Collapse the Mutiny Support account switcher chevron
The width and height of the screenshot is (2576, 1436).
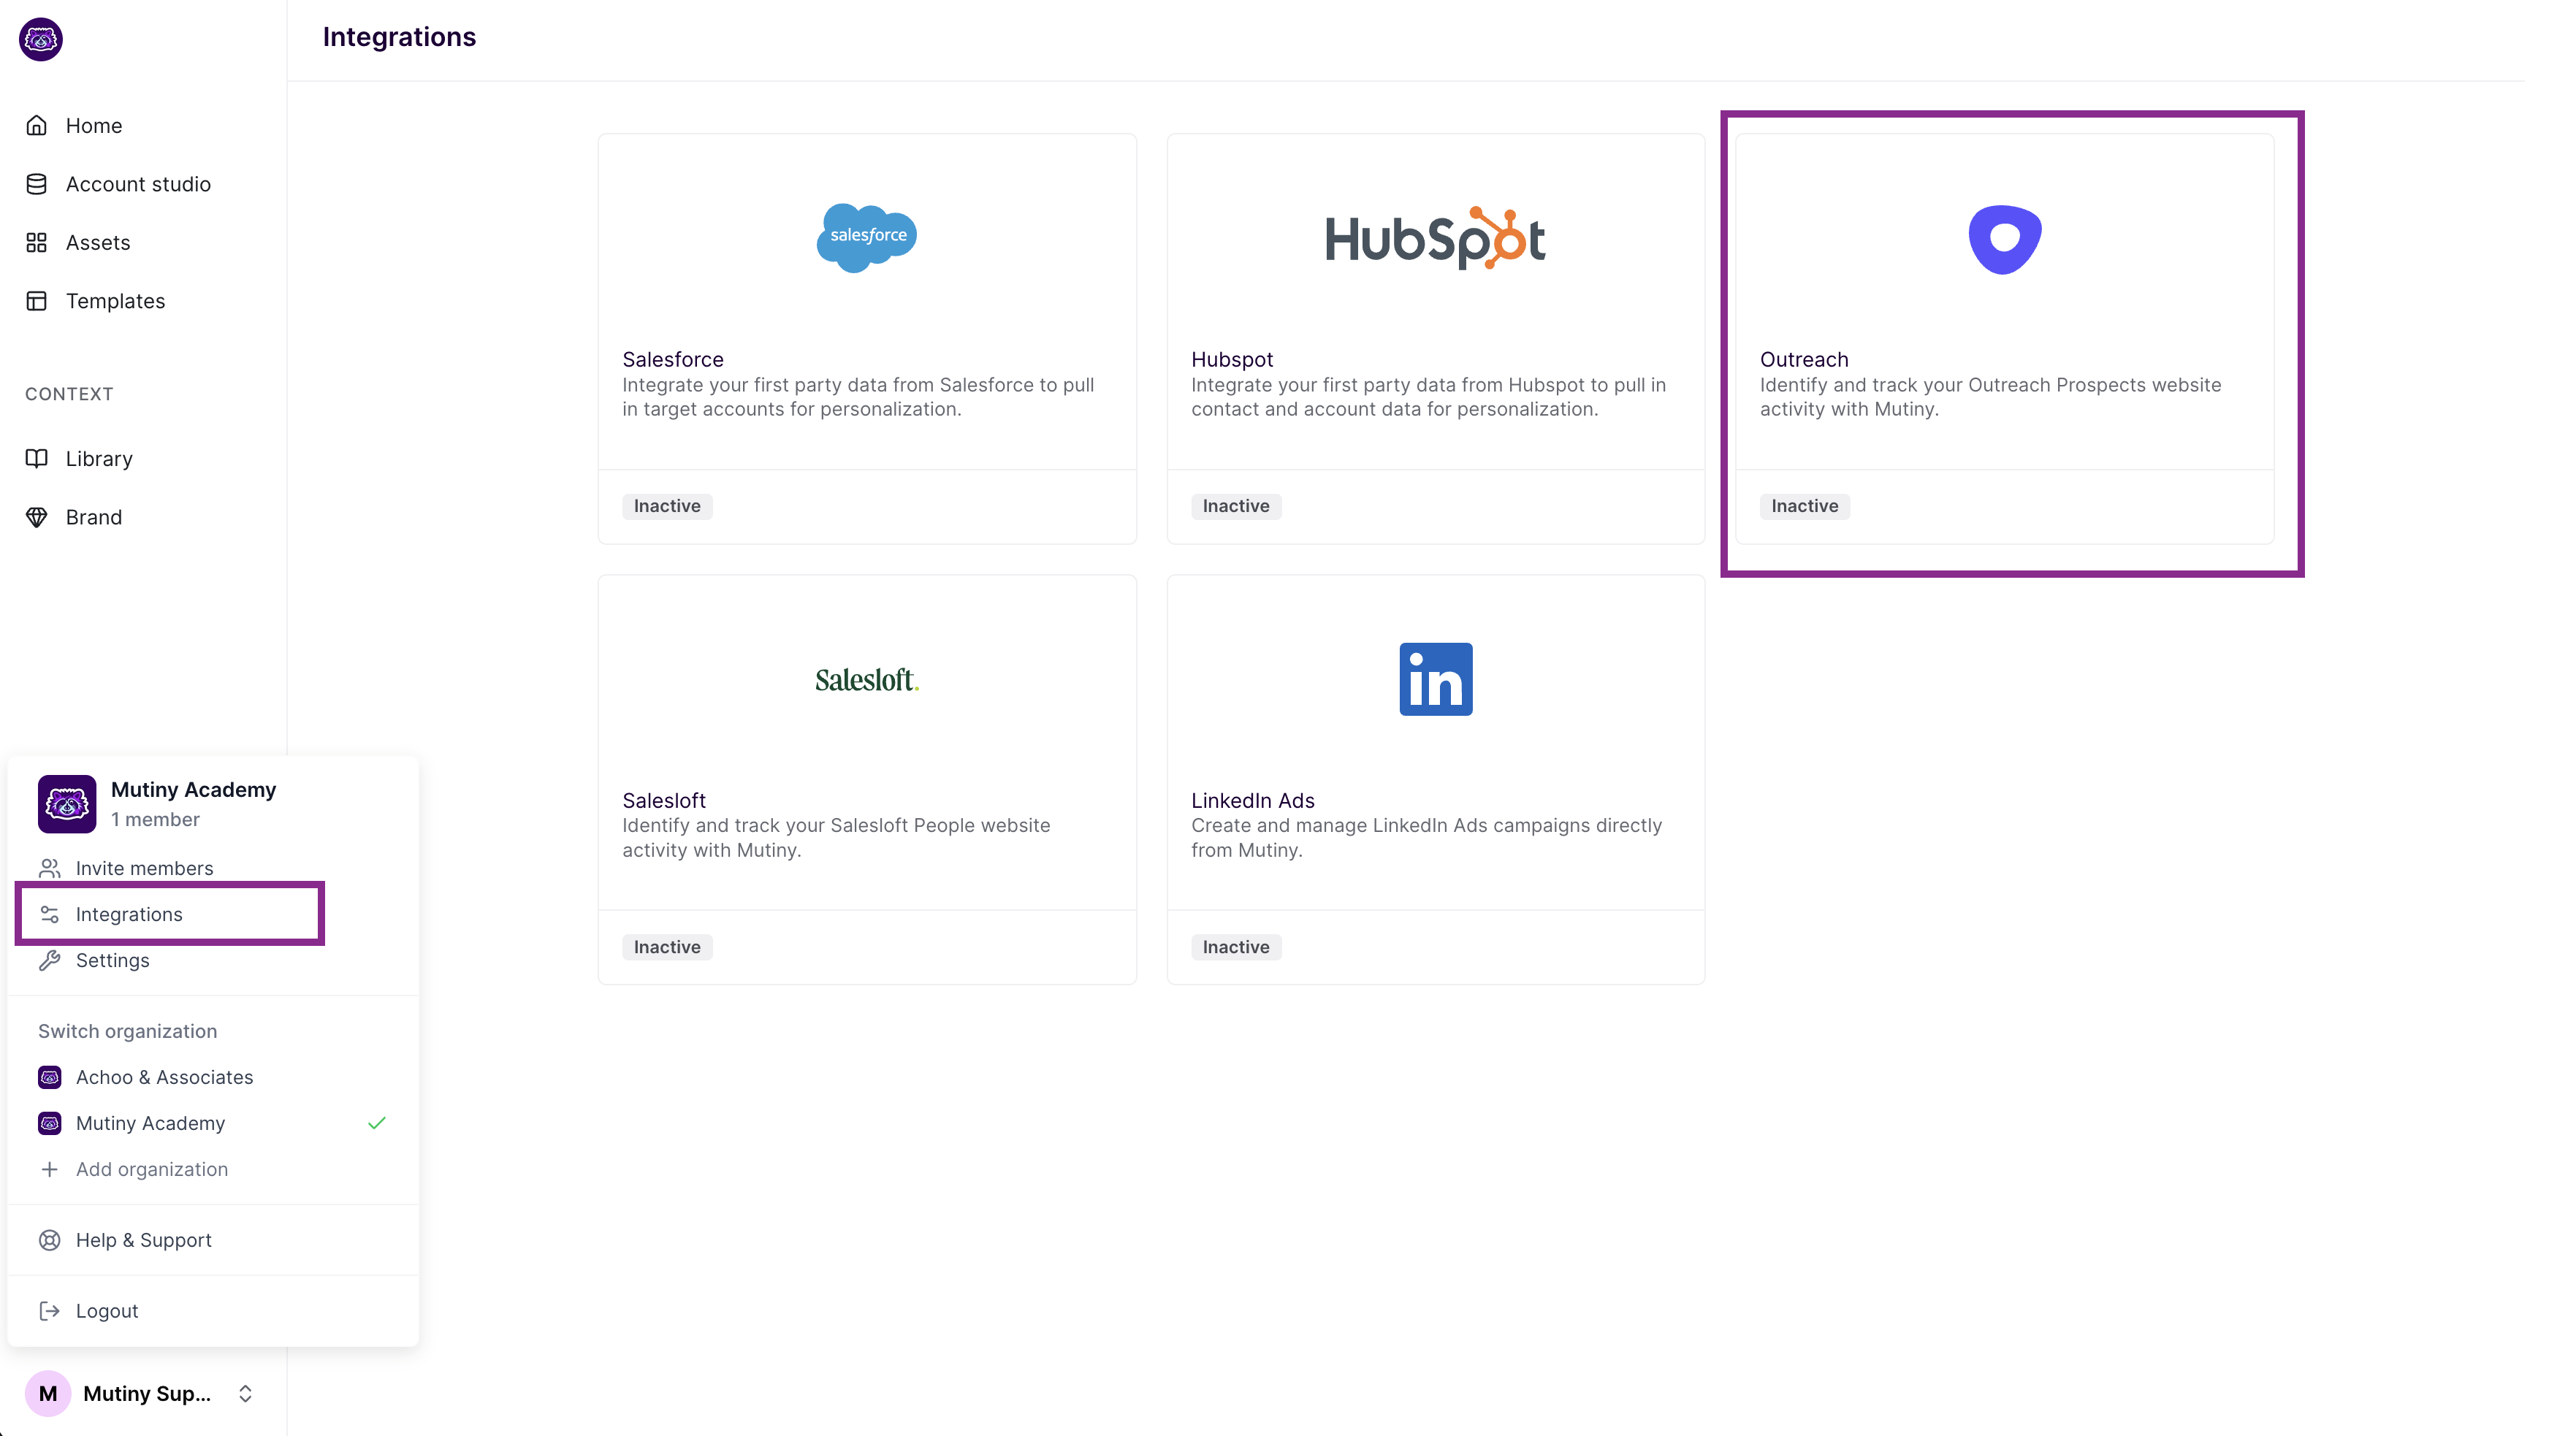point(245,1393)
